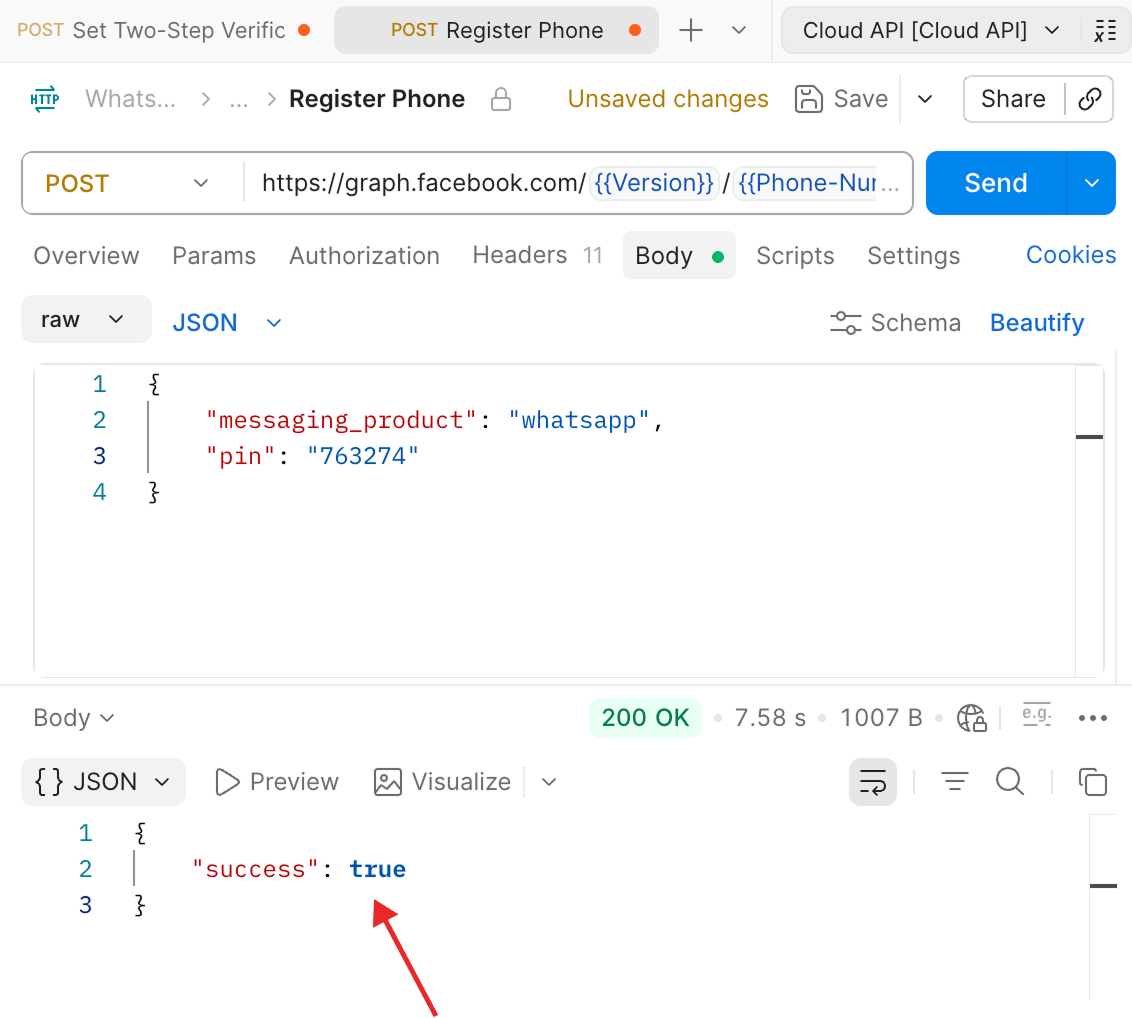The image size is (1132, 1018).
Task: Open a new request tab with plus icon
Action: 691,30
